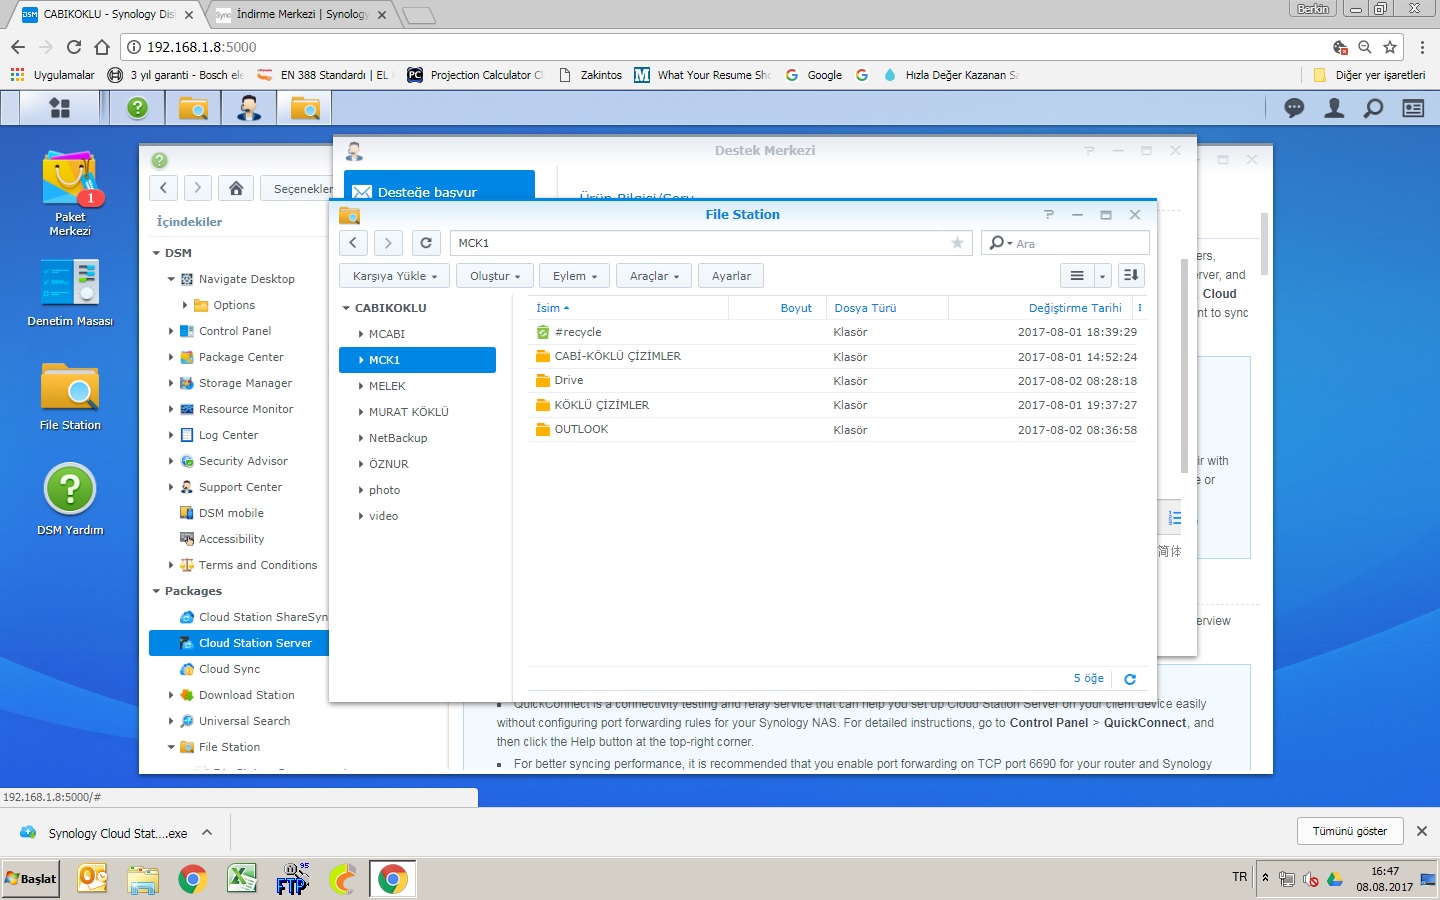Click the File Station refresh button
Screen dimensions: 1440x900
tap(426, 243)
